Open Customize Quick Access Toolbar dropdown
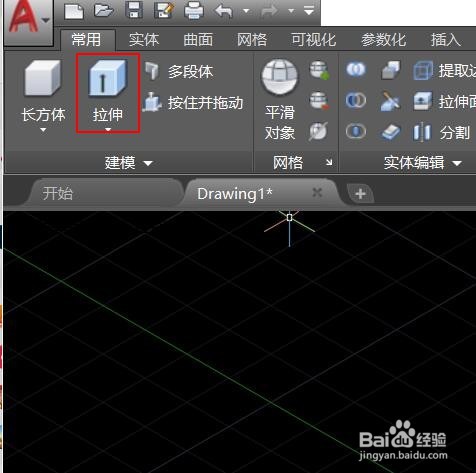This screenshot has height=473, width=476. coord(309,11)
